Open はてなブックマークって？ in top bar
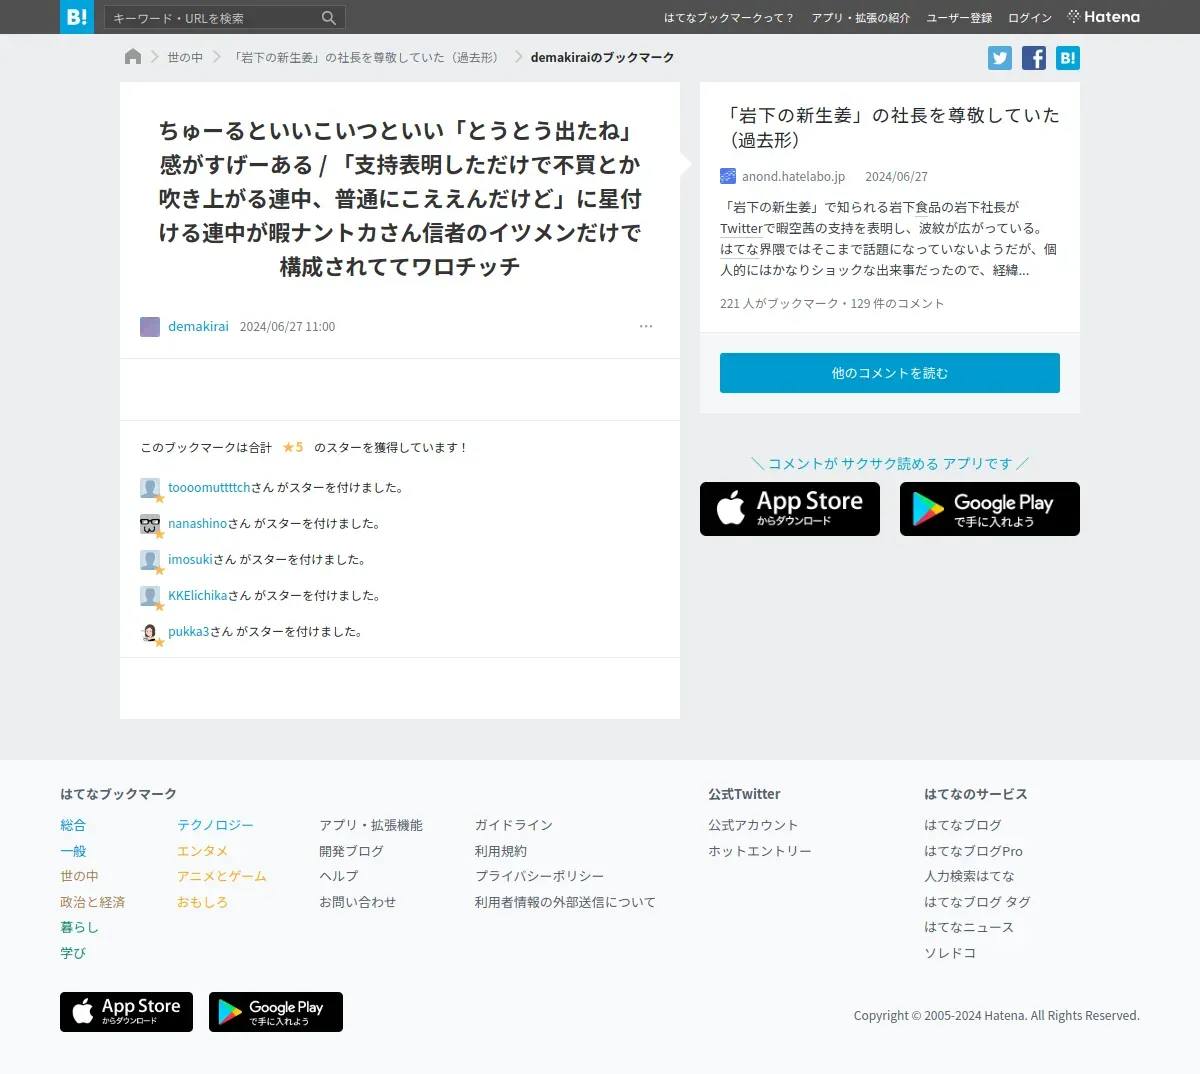This screenshot has width=1200, height=1074. point(729,18)
